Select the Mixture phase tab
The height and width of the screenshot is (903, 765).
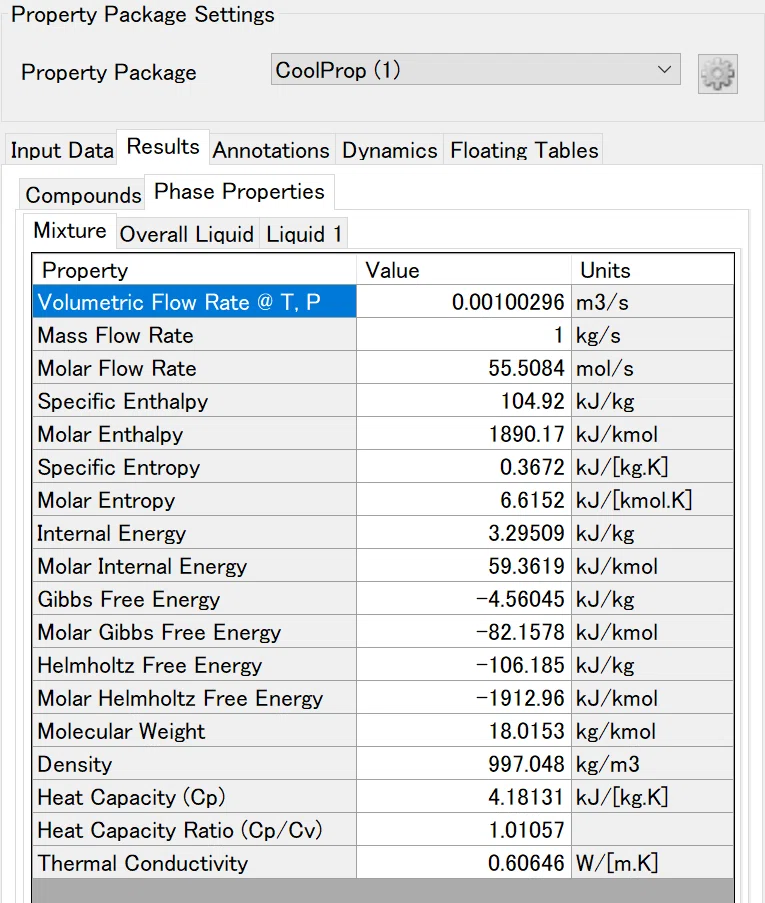(x=70, y=230)
